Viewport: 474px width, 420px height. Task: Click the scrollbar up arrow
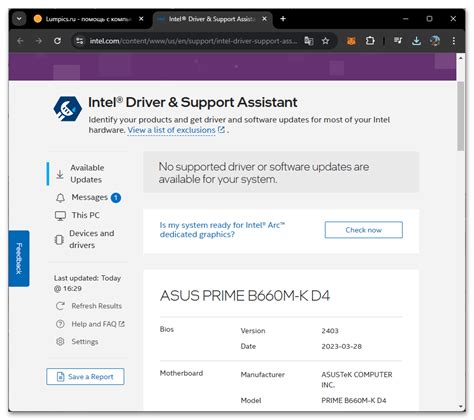pos(461,58)
